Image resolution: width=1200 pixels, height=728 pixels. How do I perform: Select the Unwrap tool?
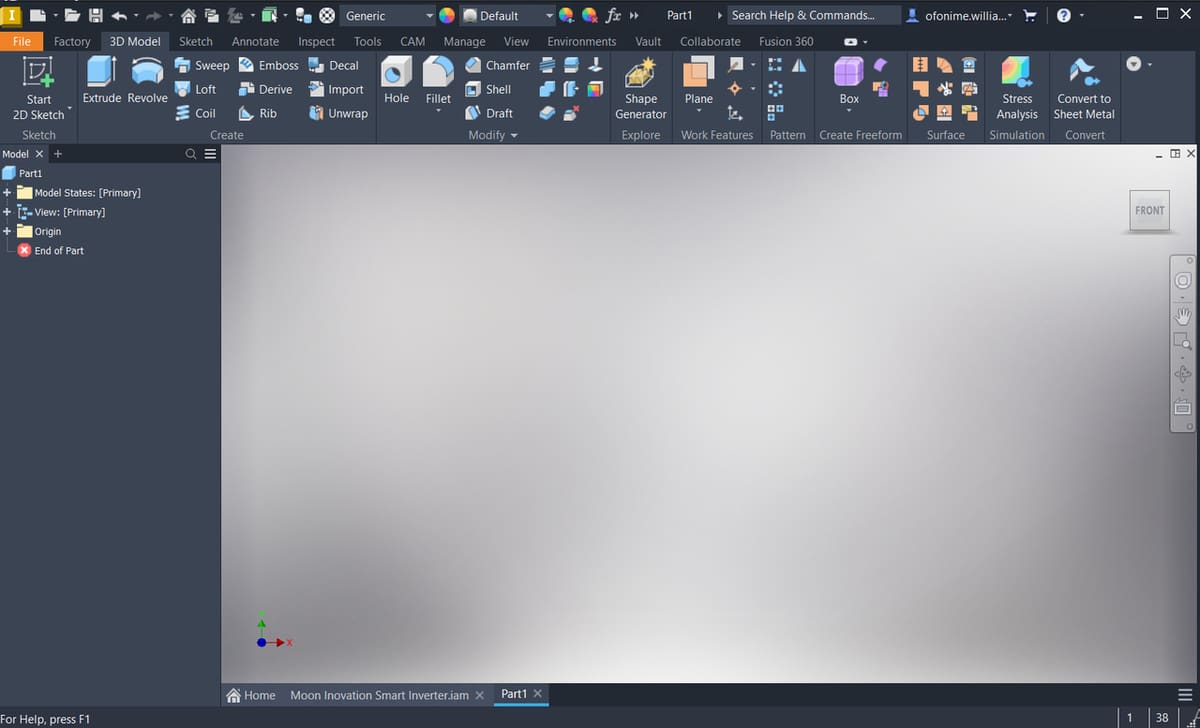[338, 113]
